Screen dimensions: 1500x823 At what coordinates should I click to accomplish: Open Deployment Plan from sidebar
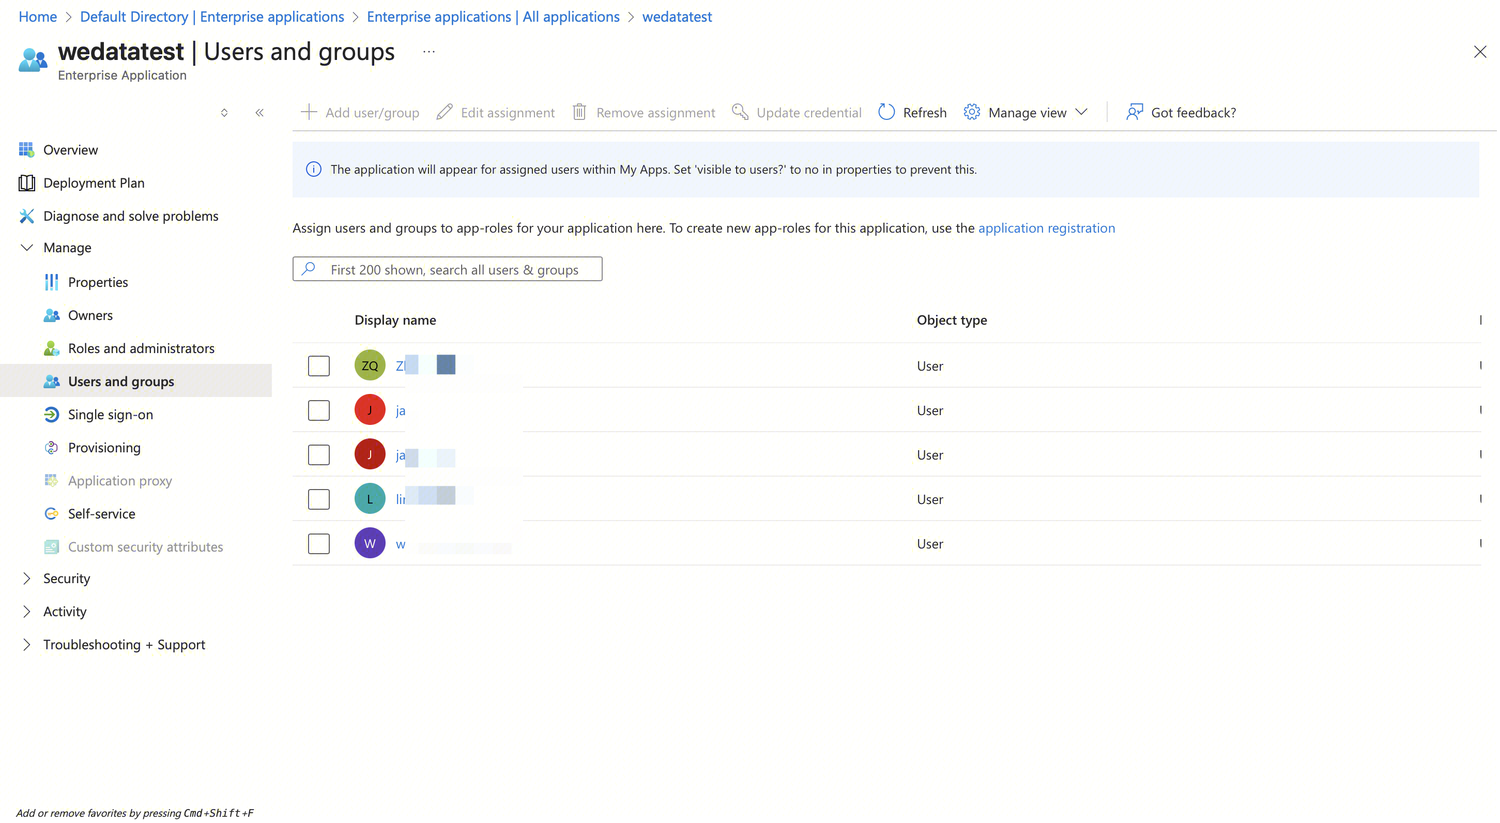click(93, 183)
